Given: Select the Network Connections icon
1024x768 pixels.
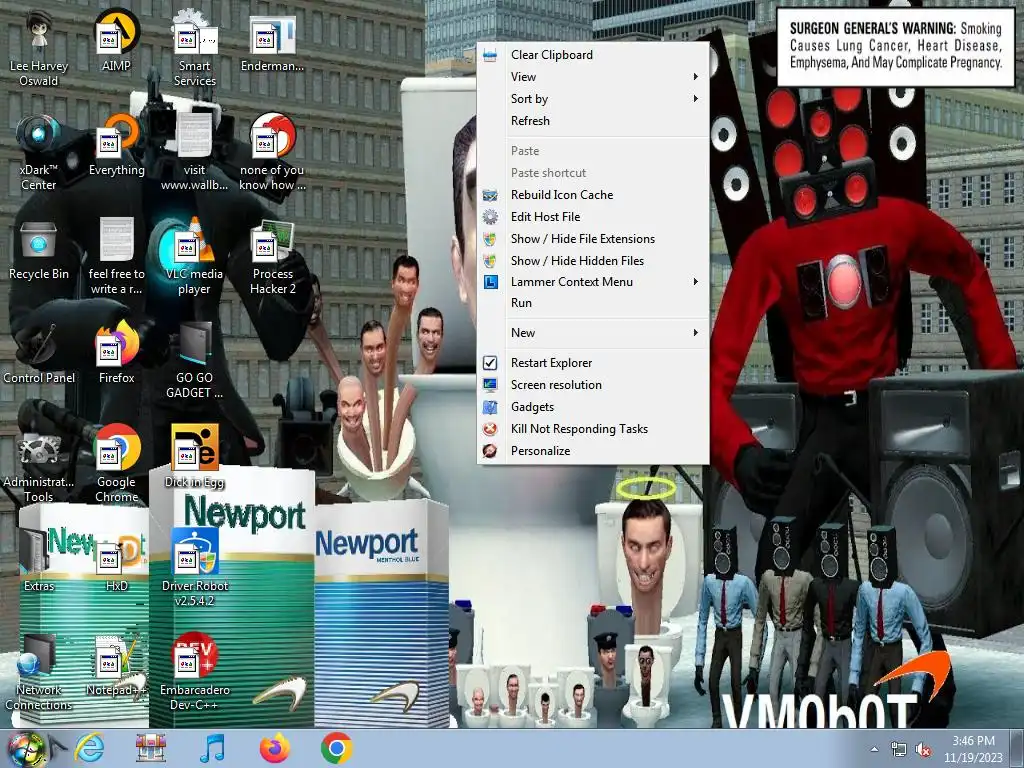Looking at the screenshot, I should coord(39,672).
